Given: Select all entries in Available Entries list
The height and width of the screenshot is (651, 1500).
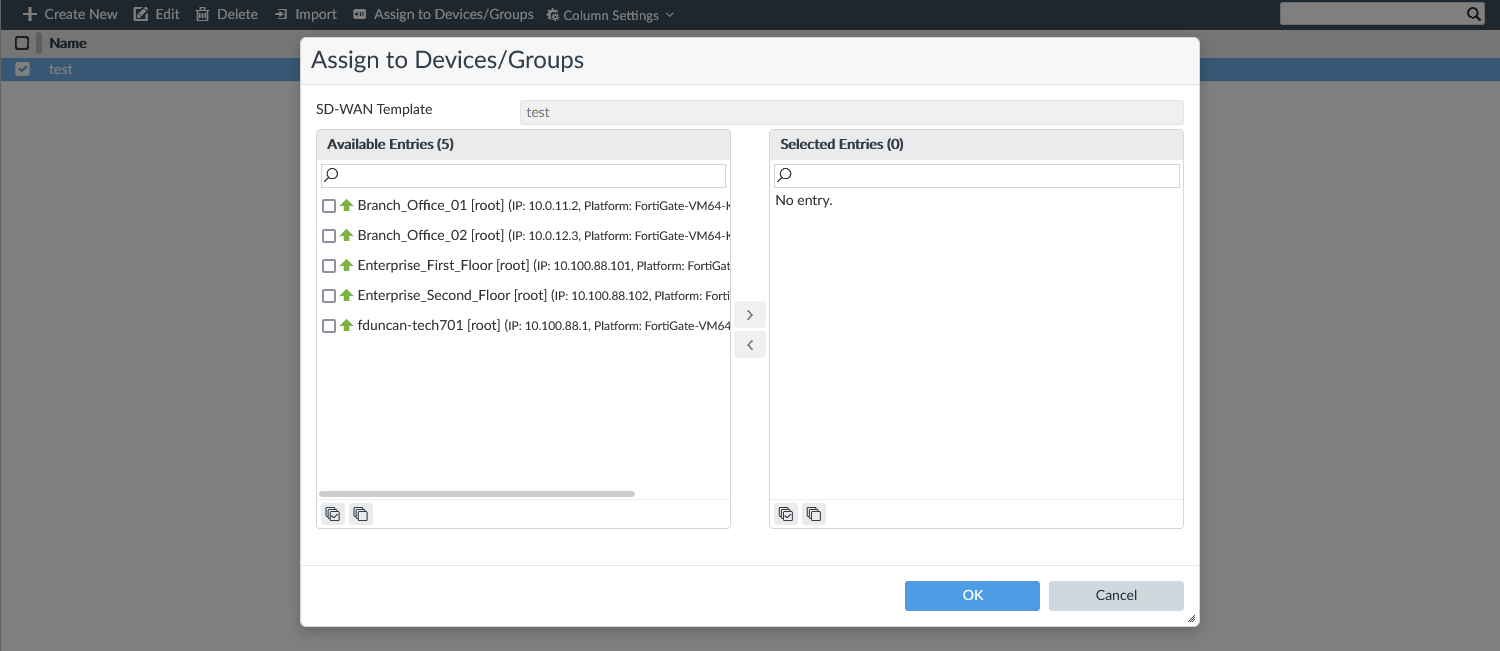Looking at the screenshot, I should (x=333, y=514).
